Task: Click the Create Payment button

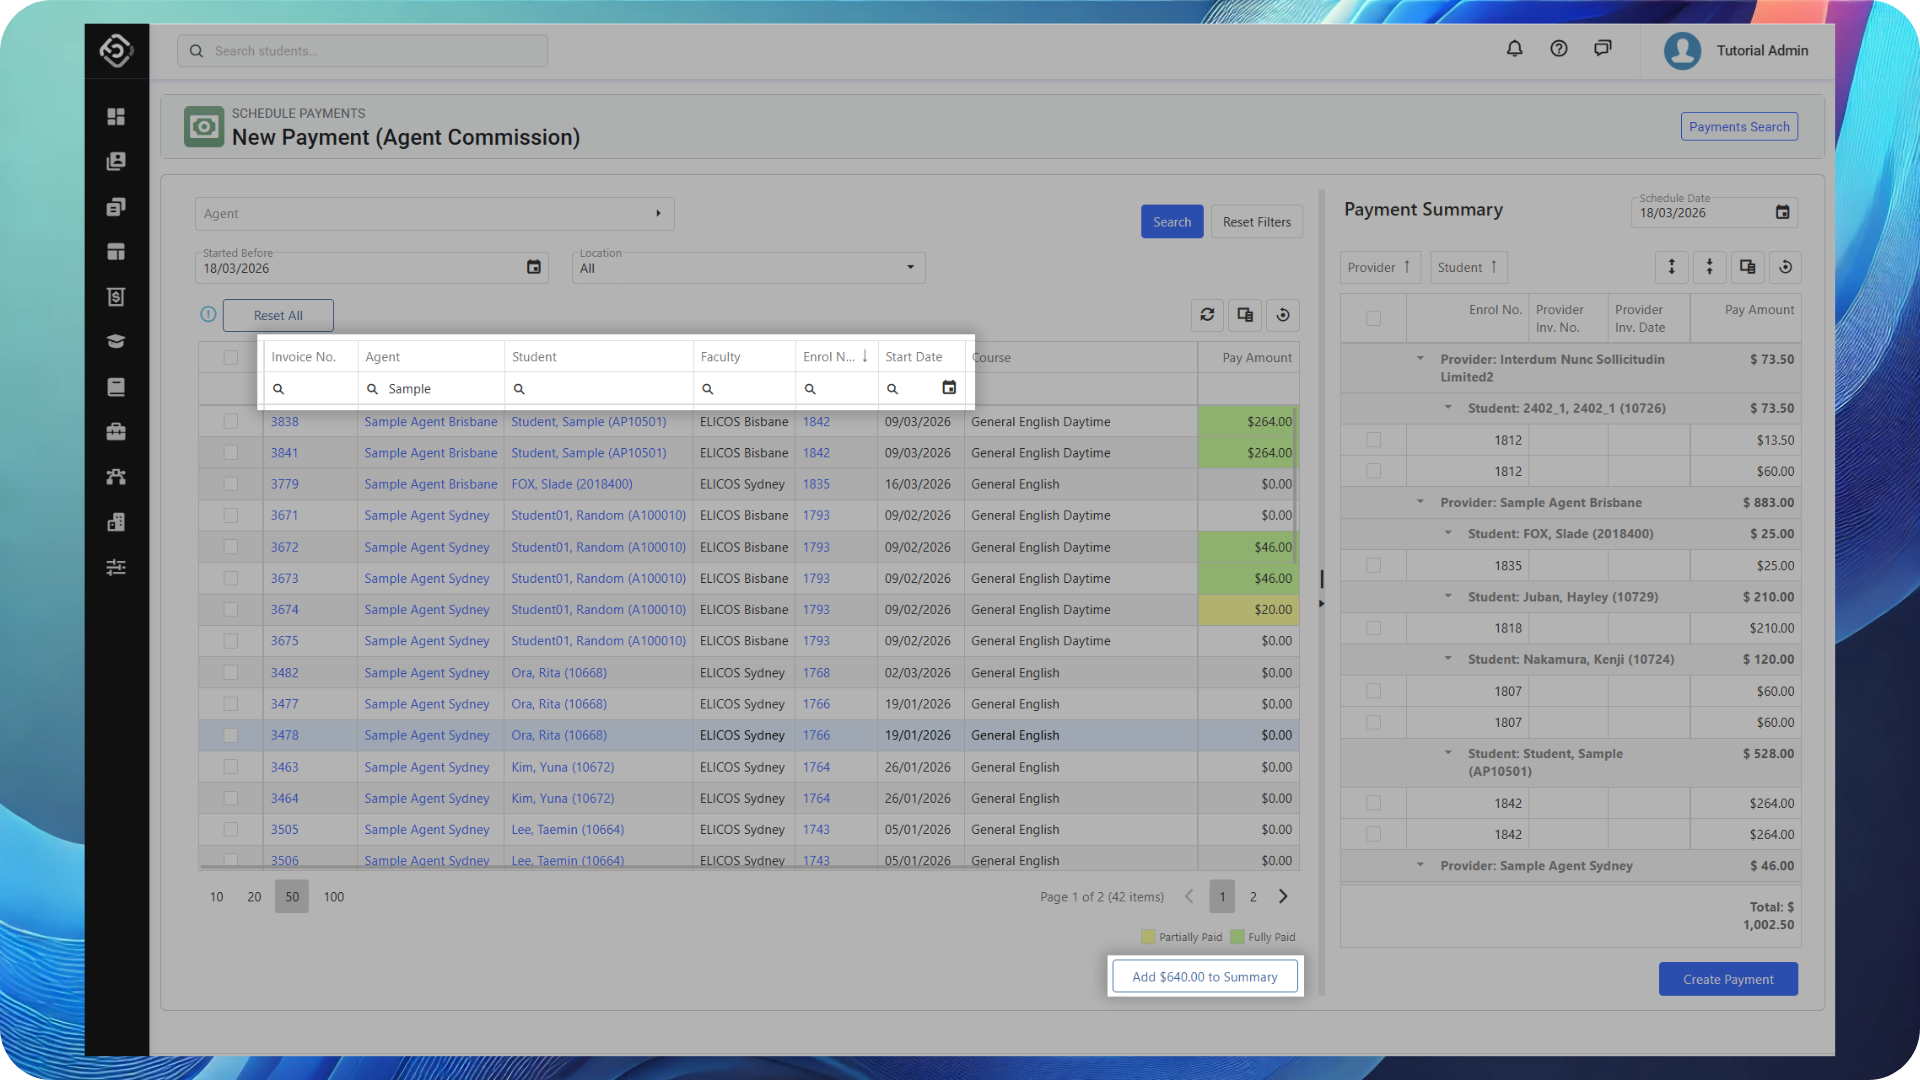Action: (x=1727, y=979)
